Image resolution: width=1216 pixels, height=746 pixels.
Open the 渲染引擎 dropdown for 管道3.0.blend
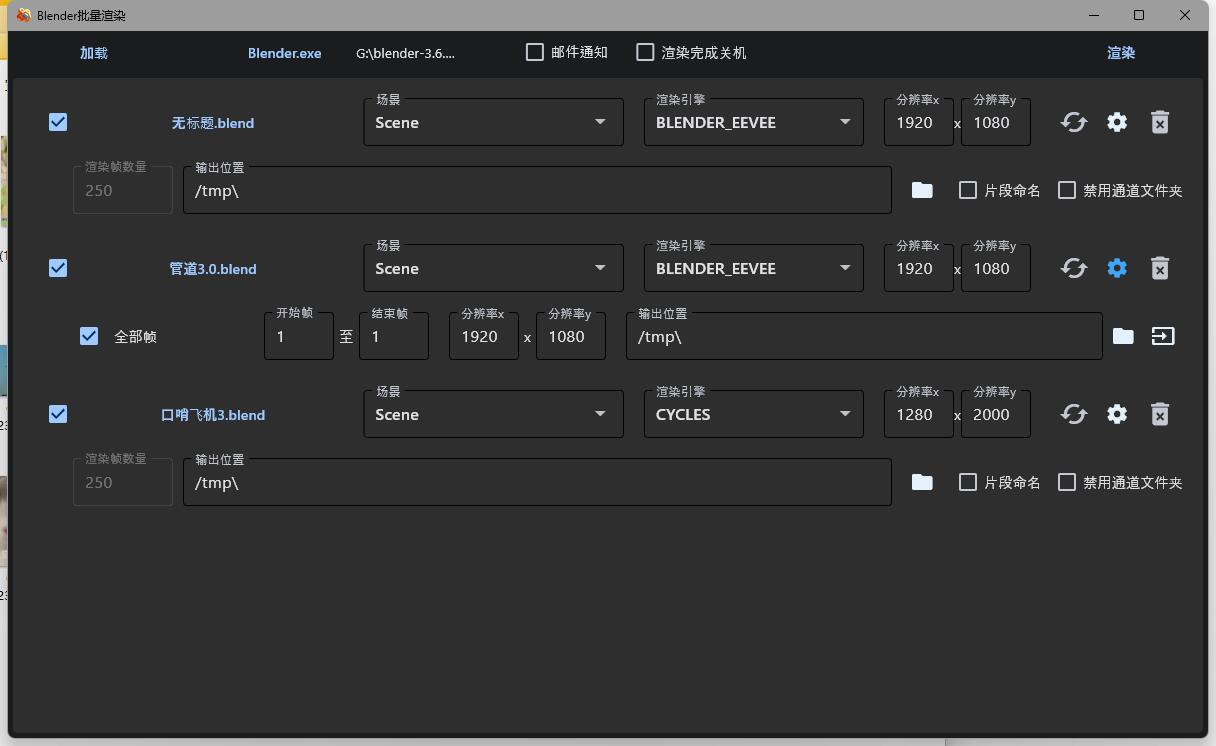(x=754, y=268)
